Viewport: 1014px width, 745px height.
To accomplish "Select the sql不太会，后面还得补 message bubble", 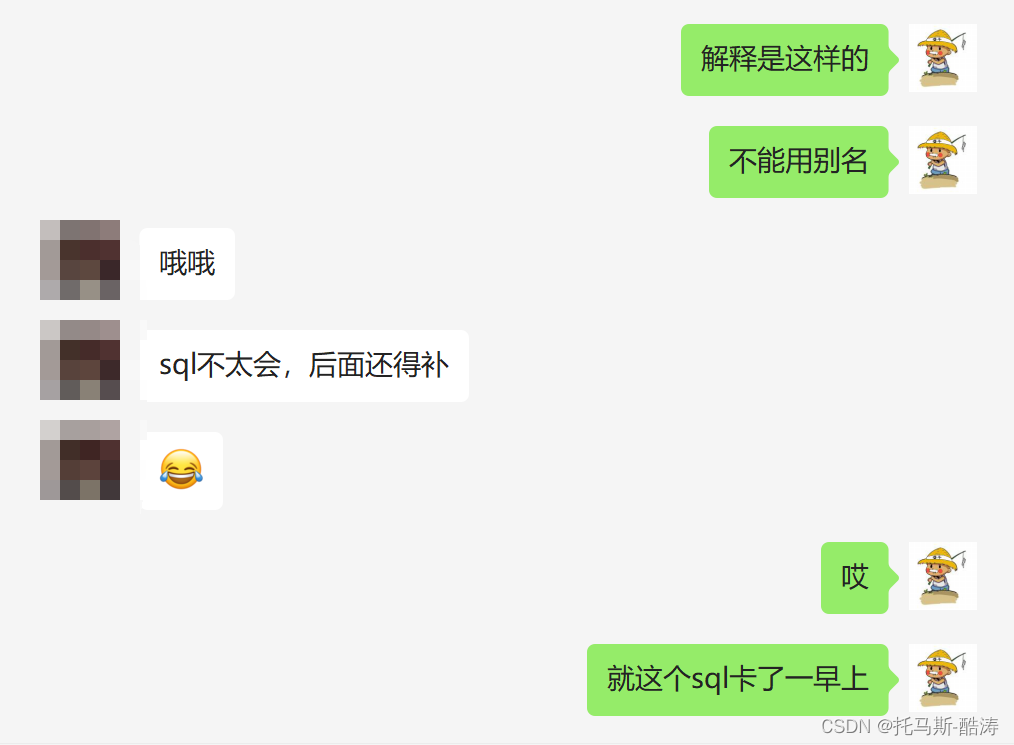I will (x=305, y=366).
